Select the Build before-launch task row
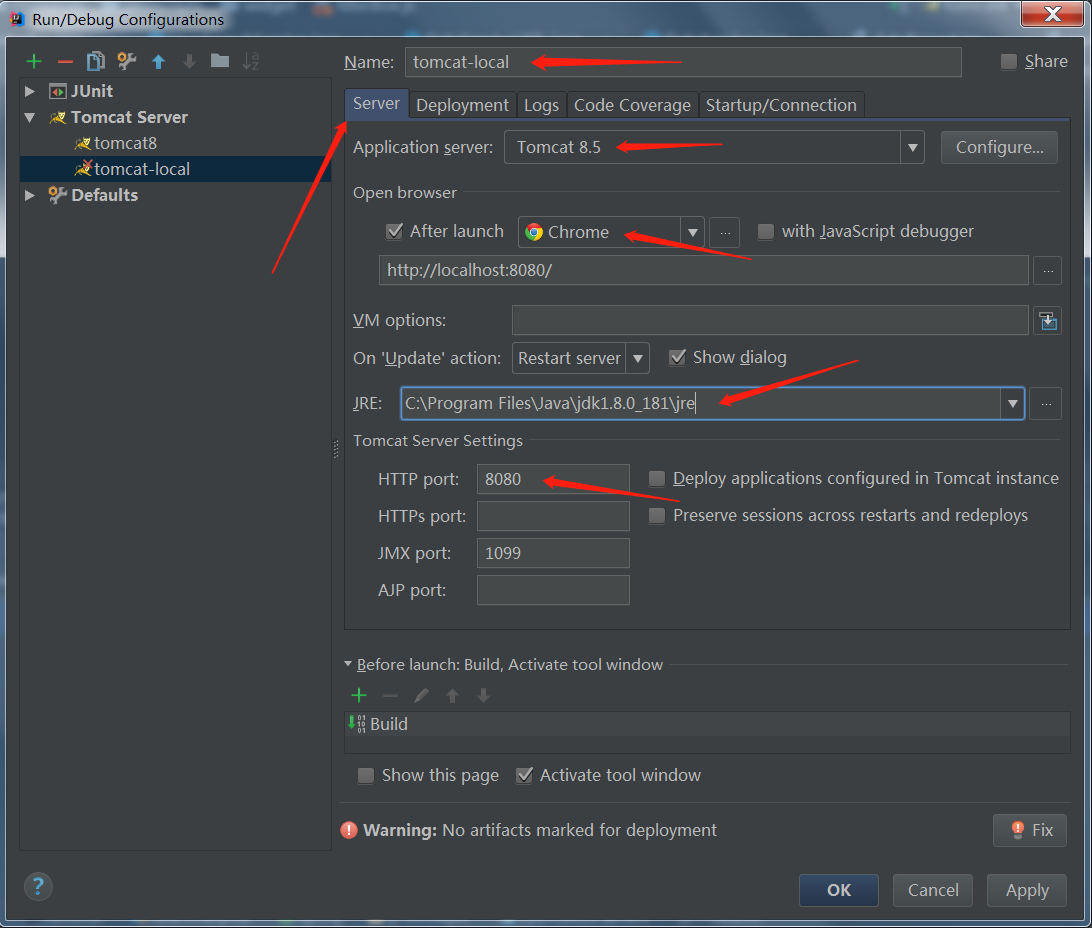 click(x=707, y=724)
